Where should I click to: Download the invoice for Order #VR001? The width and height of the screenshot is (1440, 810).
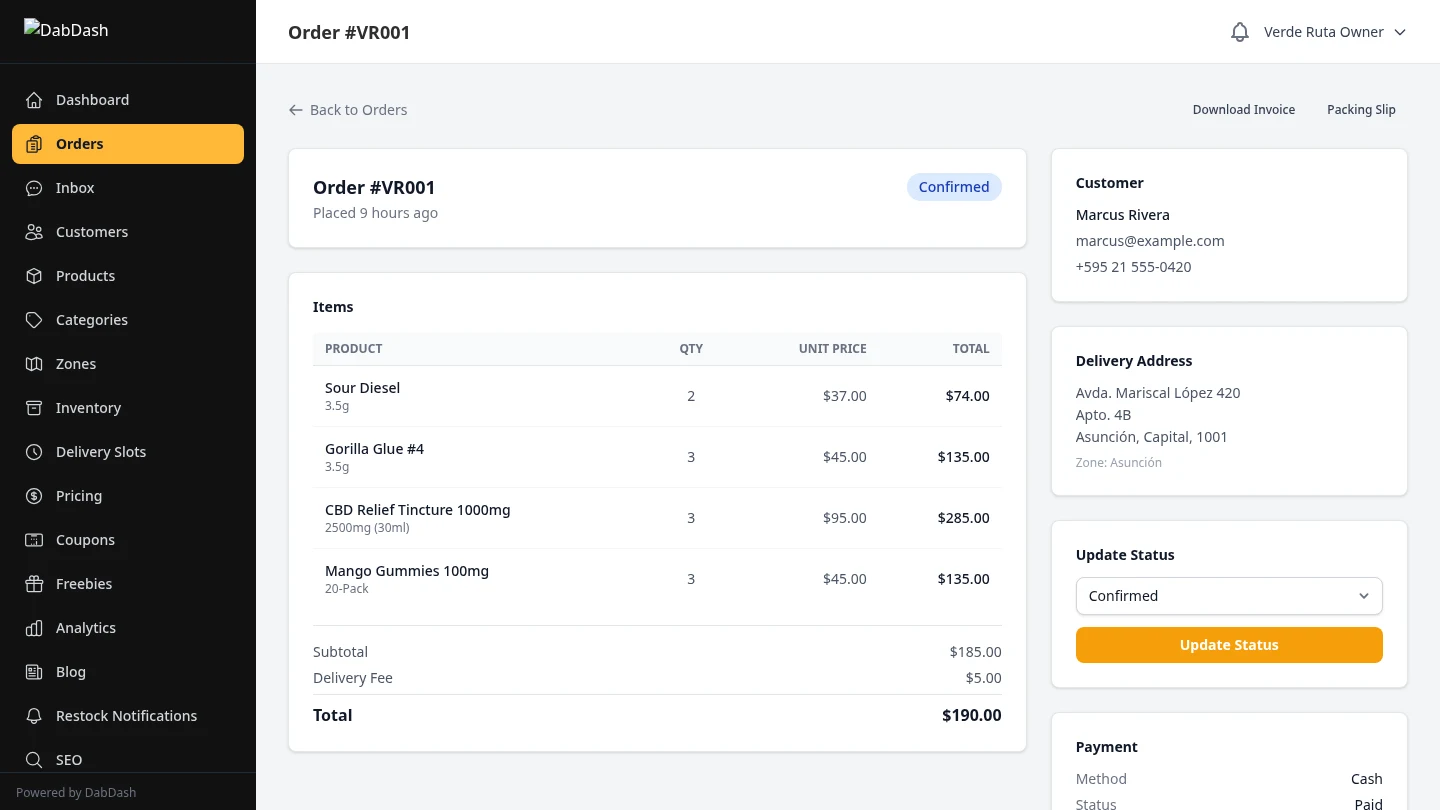point(1243,110)
